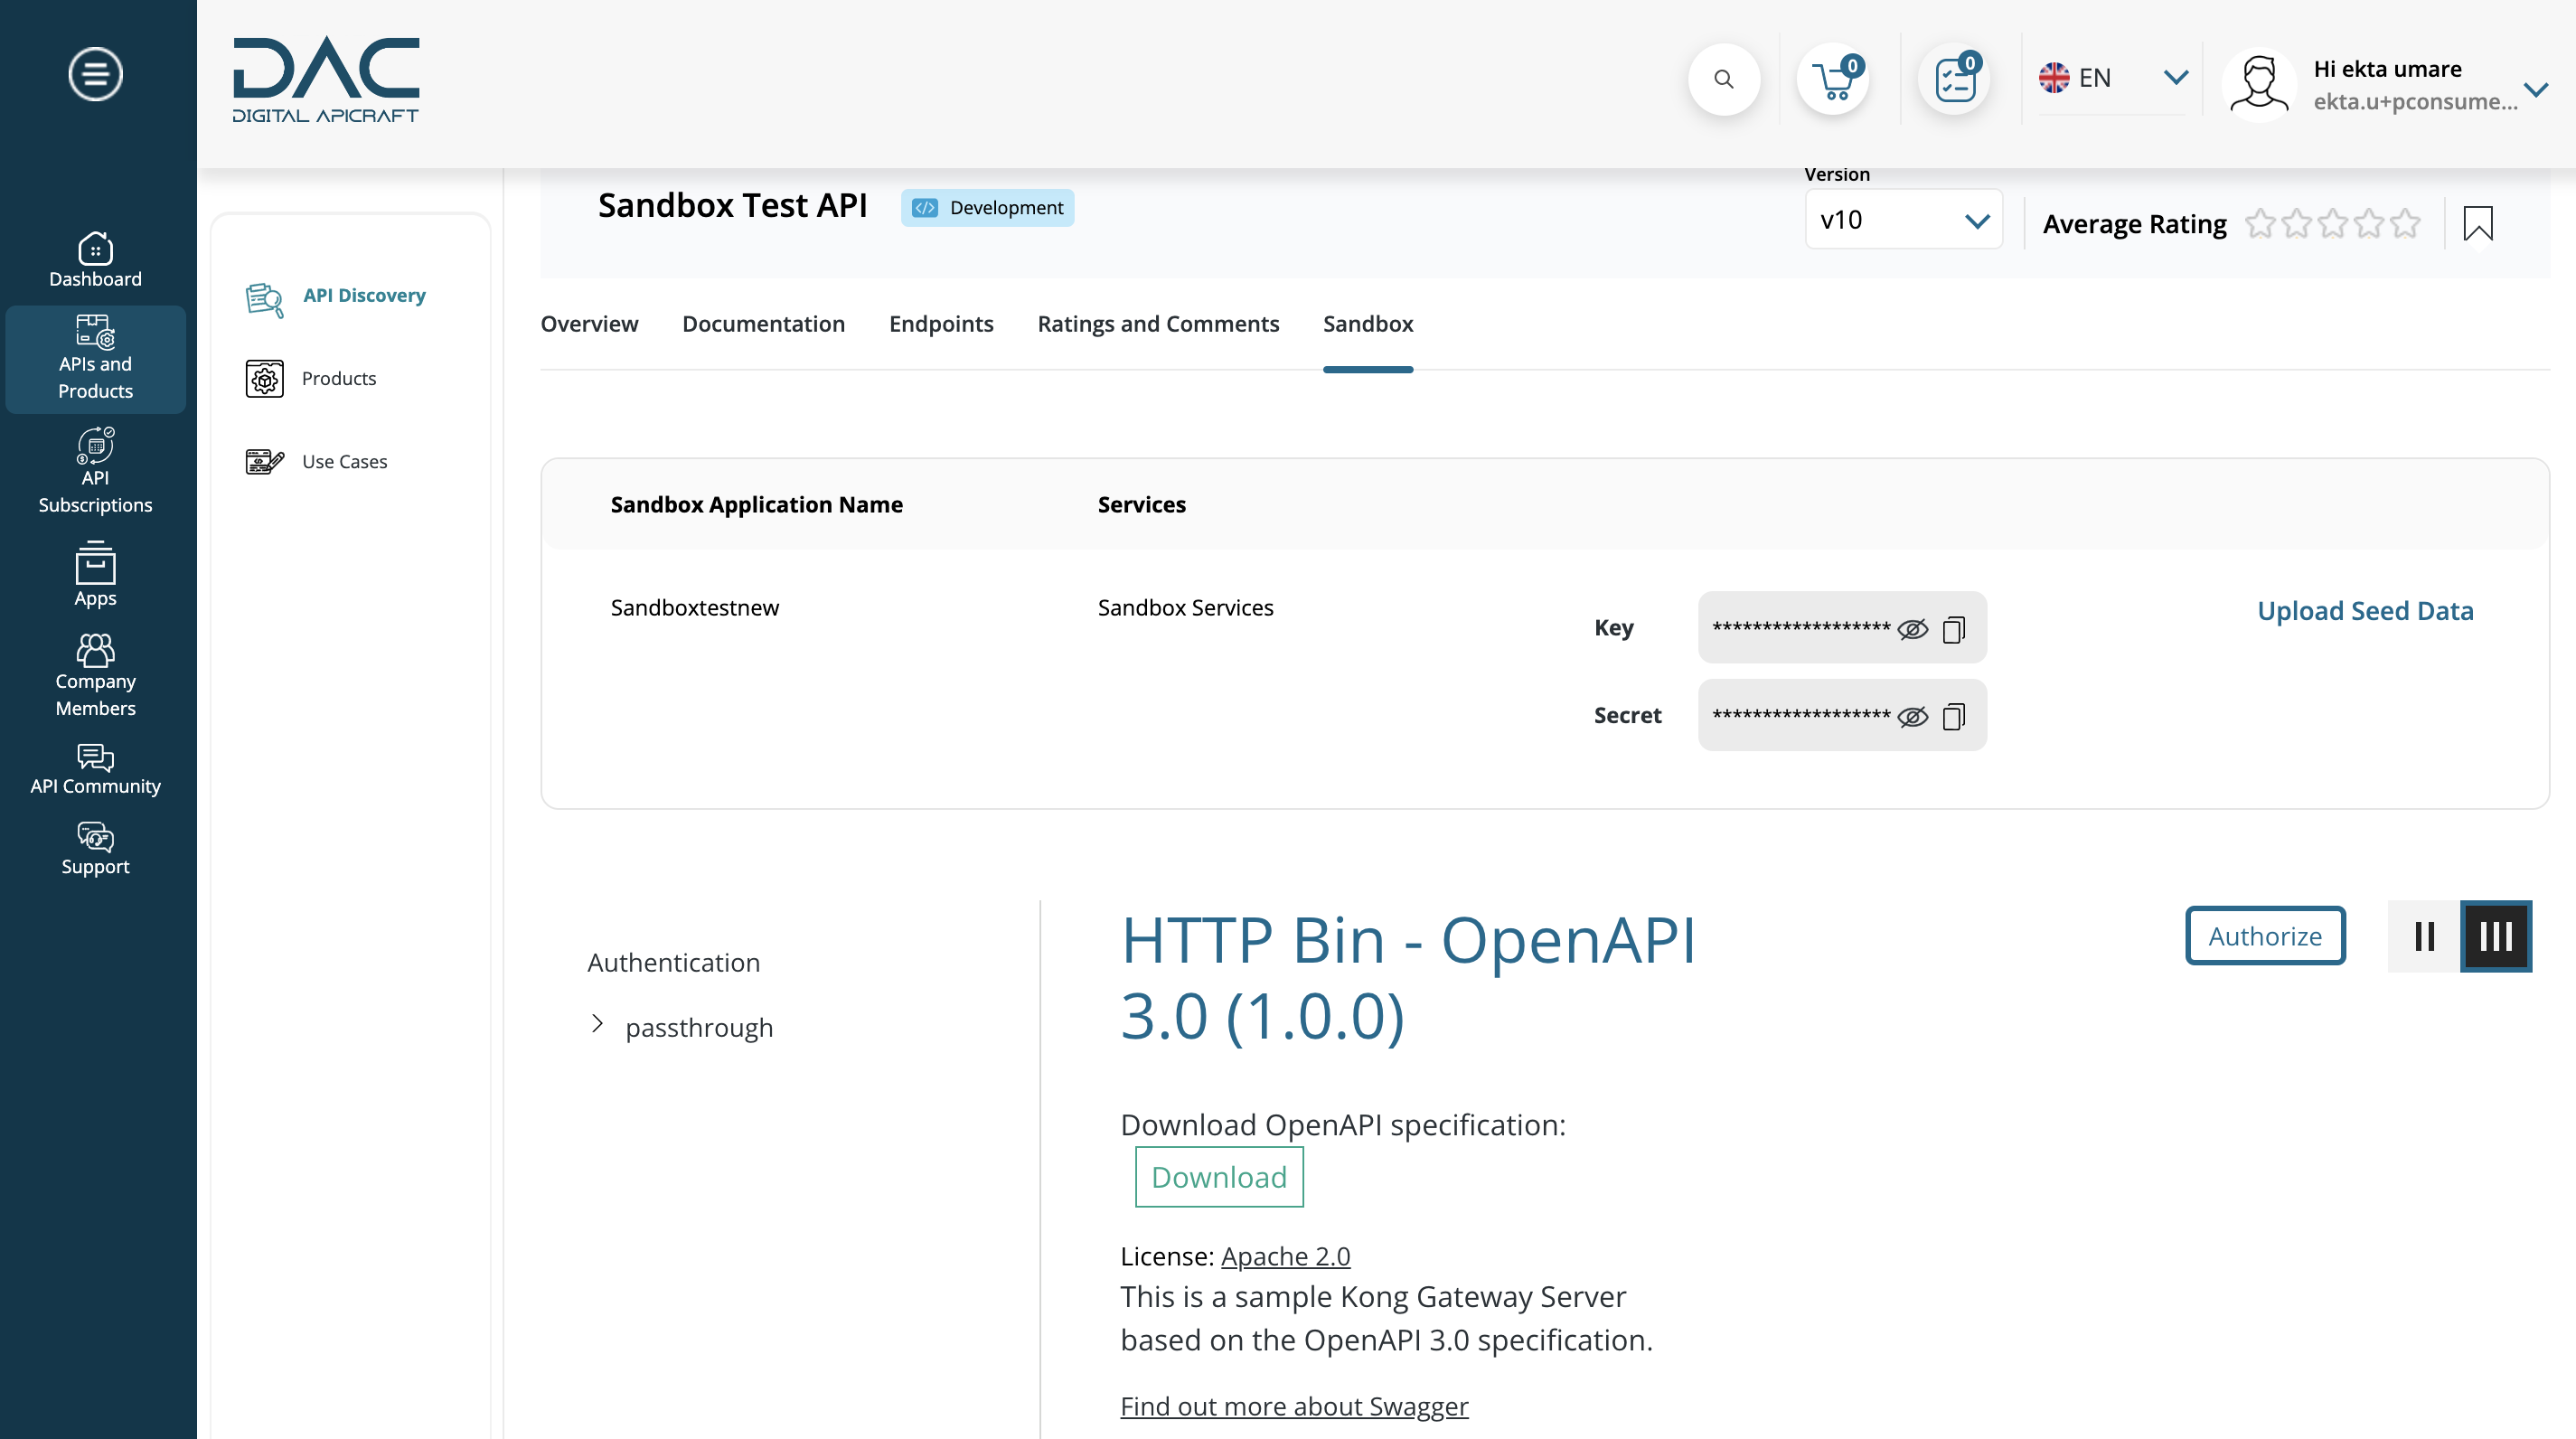Open the Apache 2.0 license link
Image resolution: width=2576 pixels, height=1439 pixels.
(1285, 1256)
